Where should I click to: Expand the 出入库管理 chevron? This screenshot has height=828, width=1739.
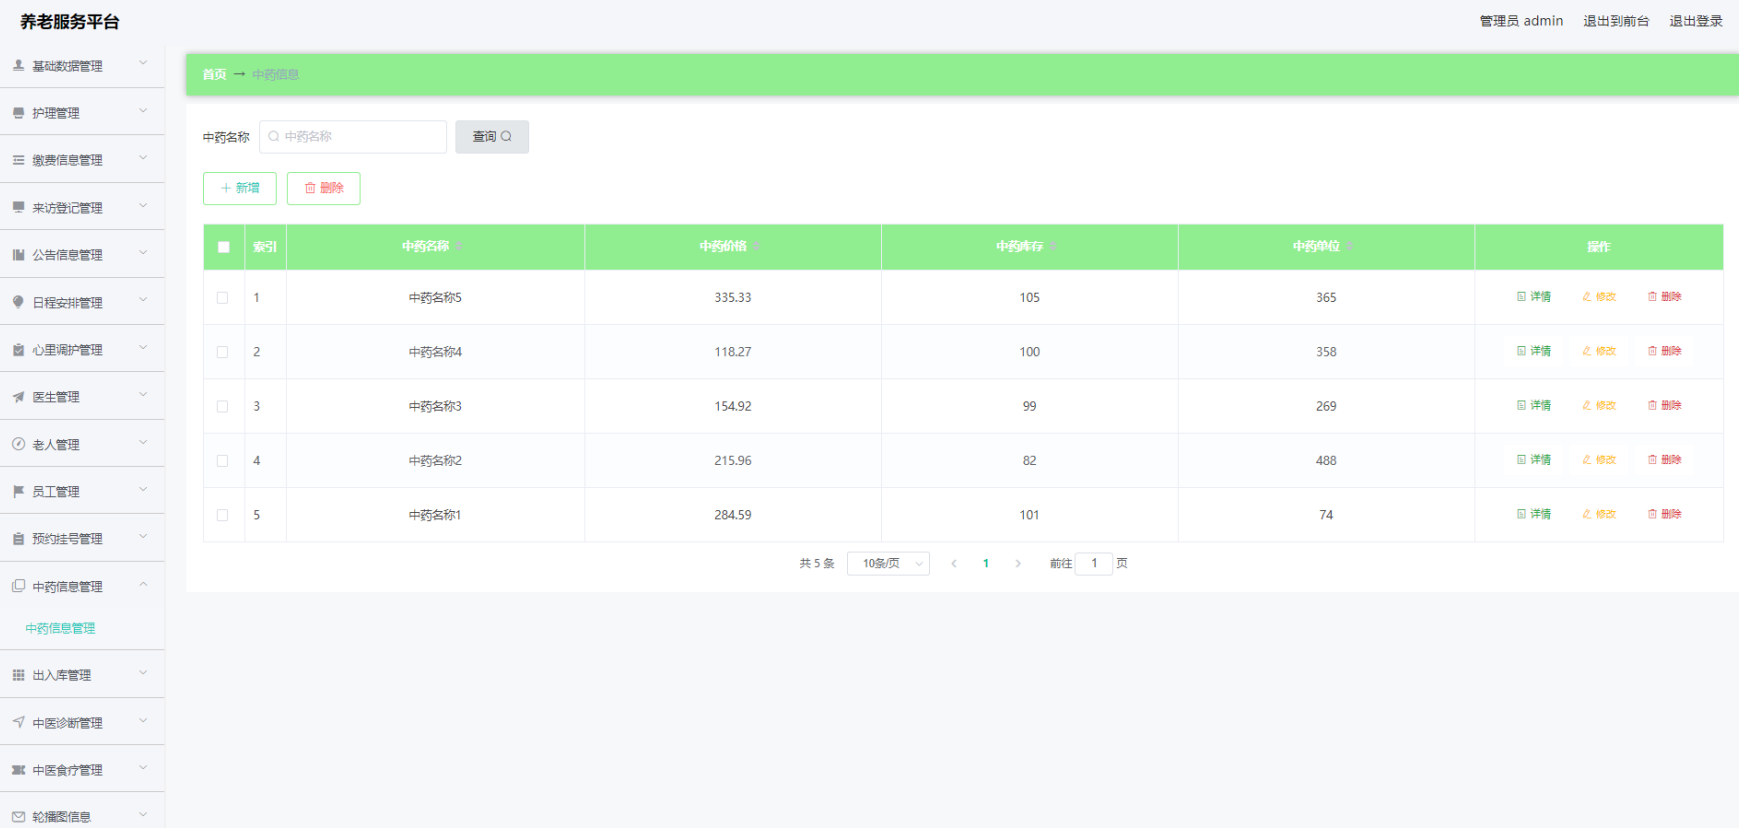click(x=143, y=672)
